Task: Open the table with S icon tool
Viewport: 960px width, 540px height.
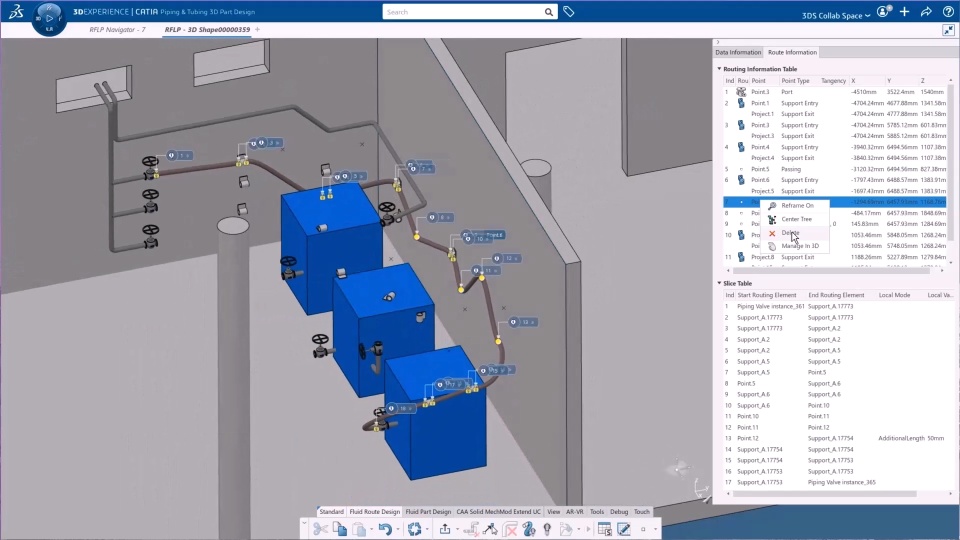Action: [604, 529]
